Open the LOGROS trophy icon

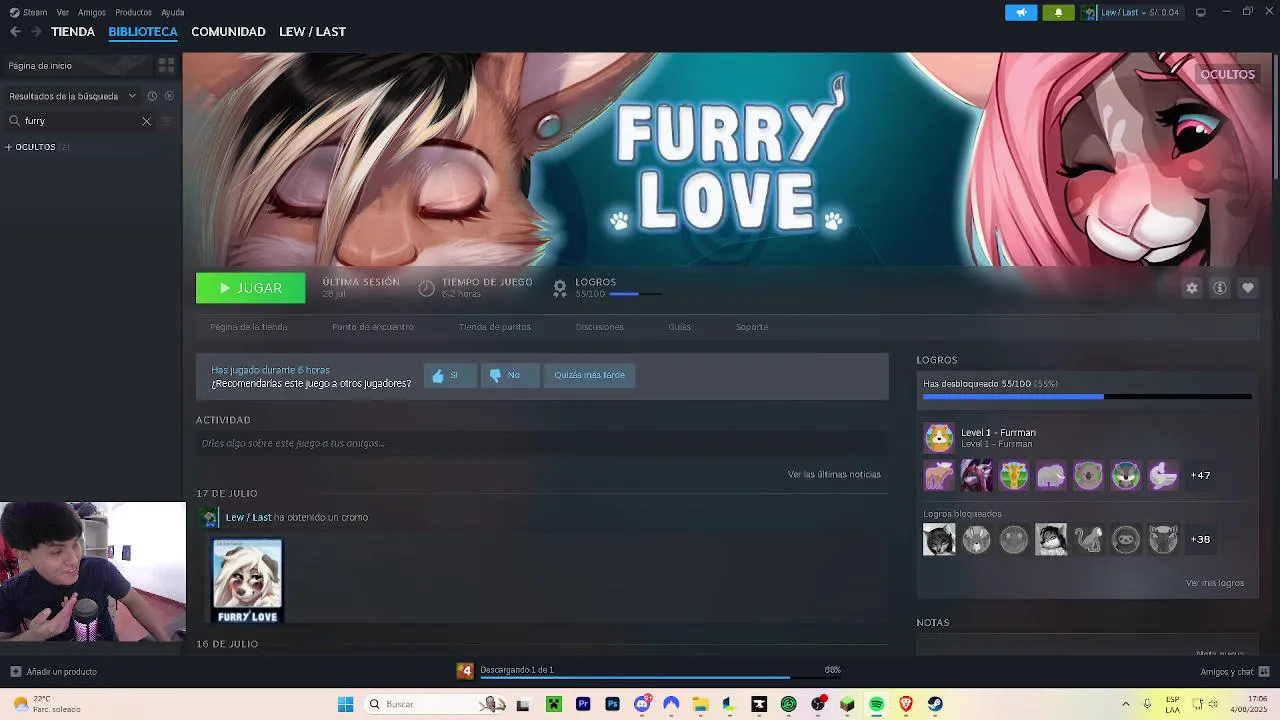point(560,288)
